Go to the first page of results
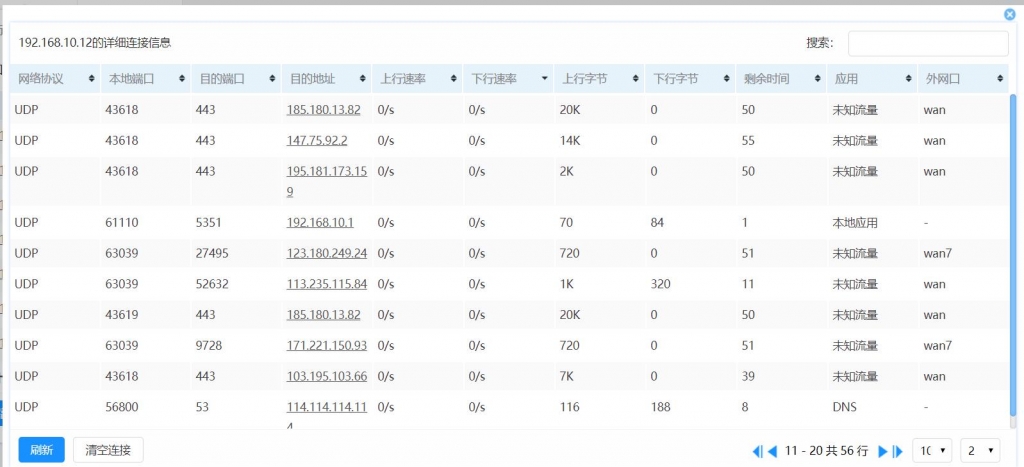The image size is (1024, 467). click(757, 451)
